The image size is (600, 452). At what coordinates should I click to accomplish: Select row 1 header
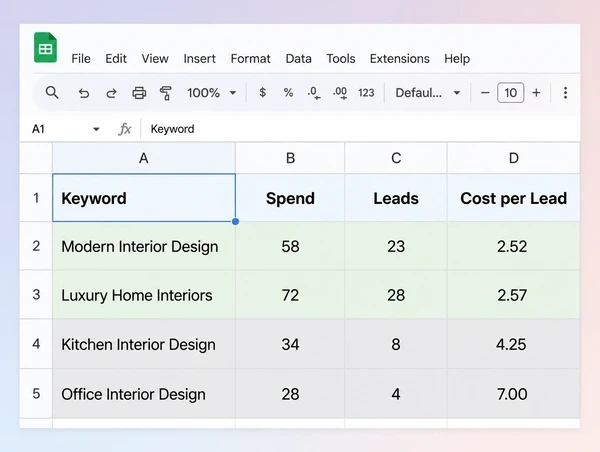(36, 198)
